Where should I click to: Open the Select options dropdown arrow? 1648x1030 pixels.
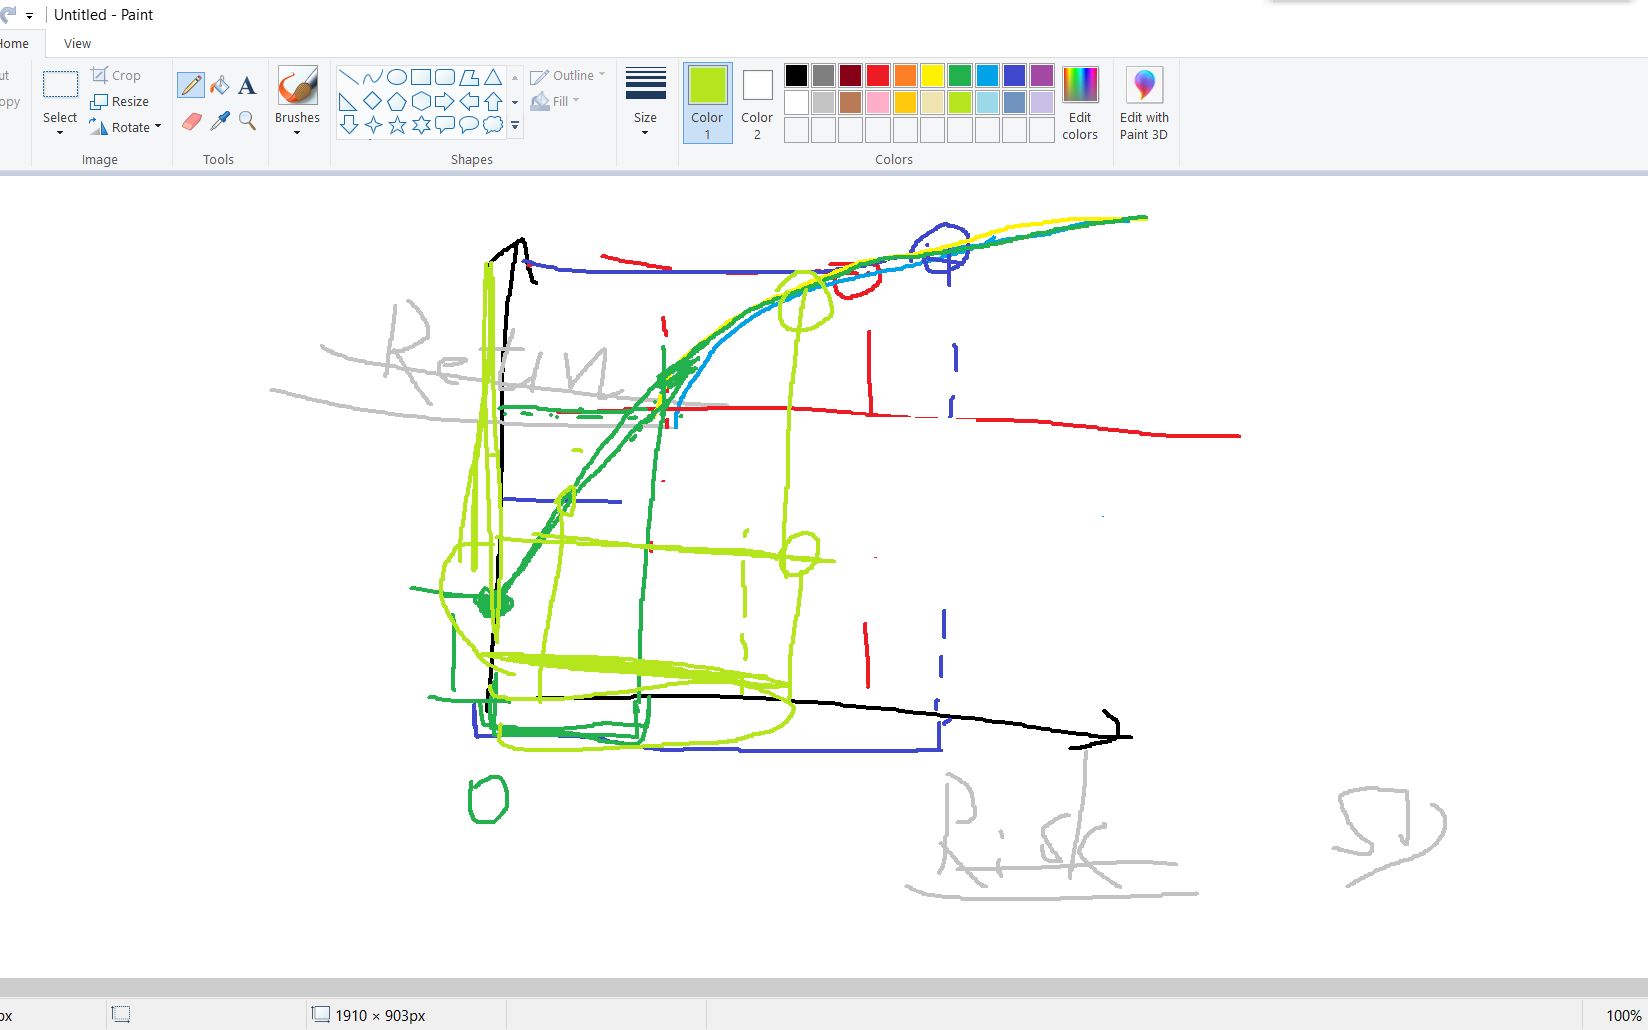(x=60, y=133)
